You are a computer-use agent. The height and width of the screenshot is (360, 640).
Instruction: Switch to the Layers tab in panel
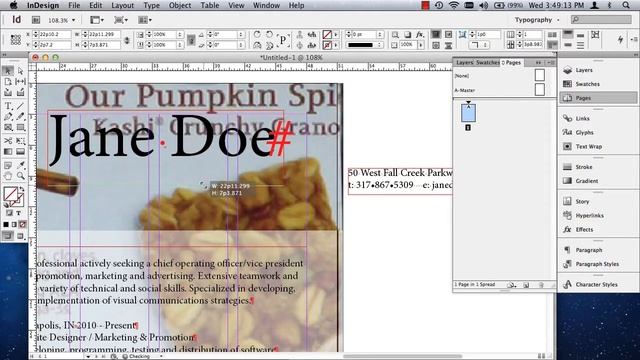[464, 62]
